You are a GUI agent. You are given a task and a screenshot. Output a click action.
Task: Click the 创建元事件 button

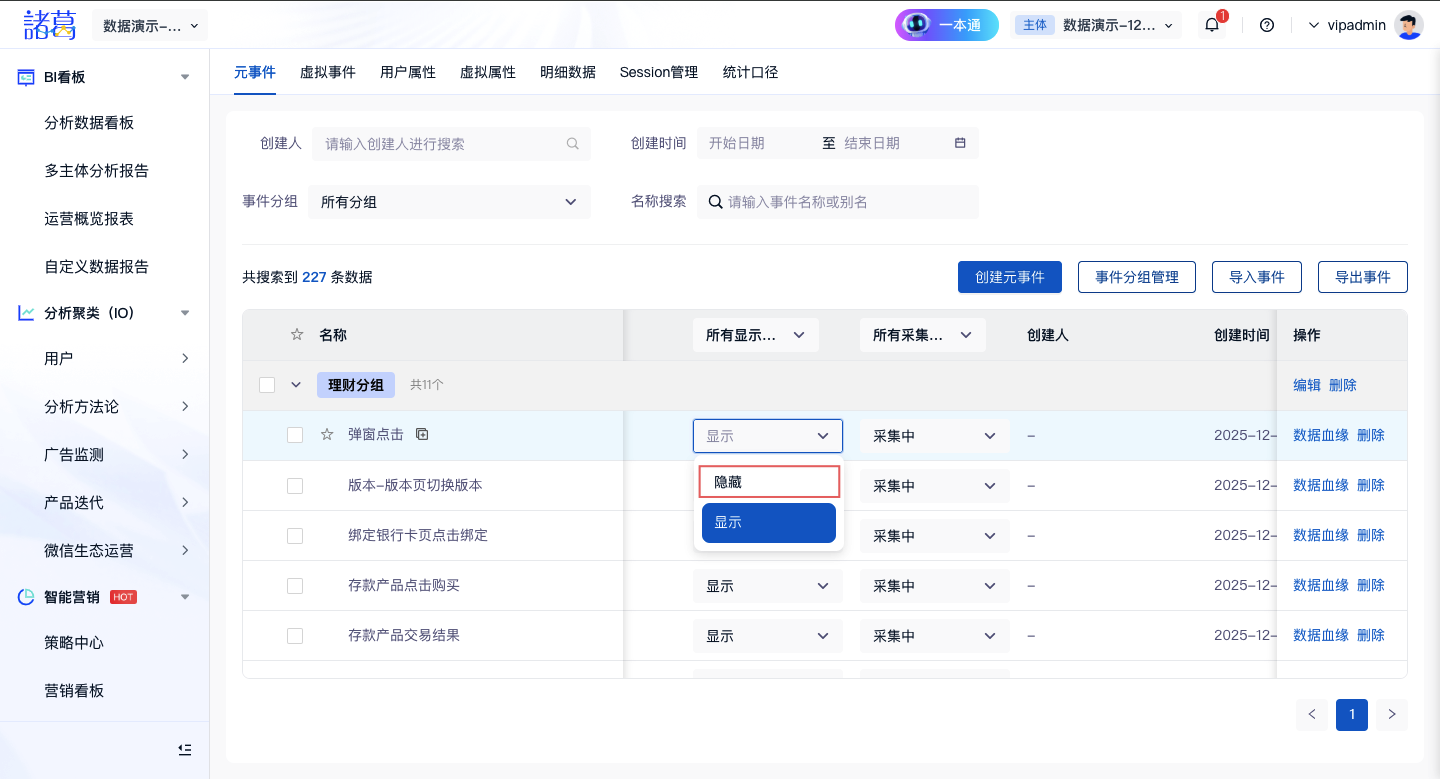pos(1009,277)
